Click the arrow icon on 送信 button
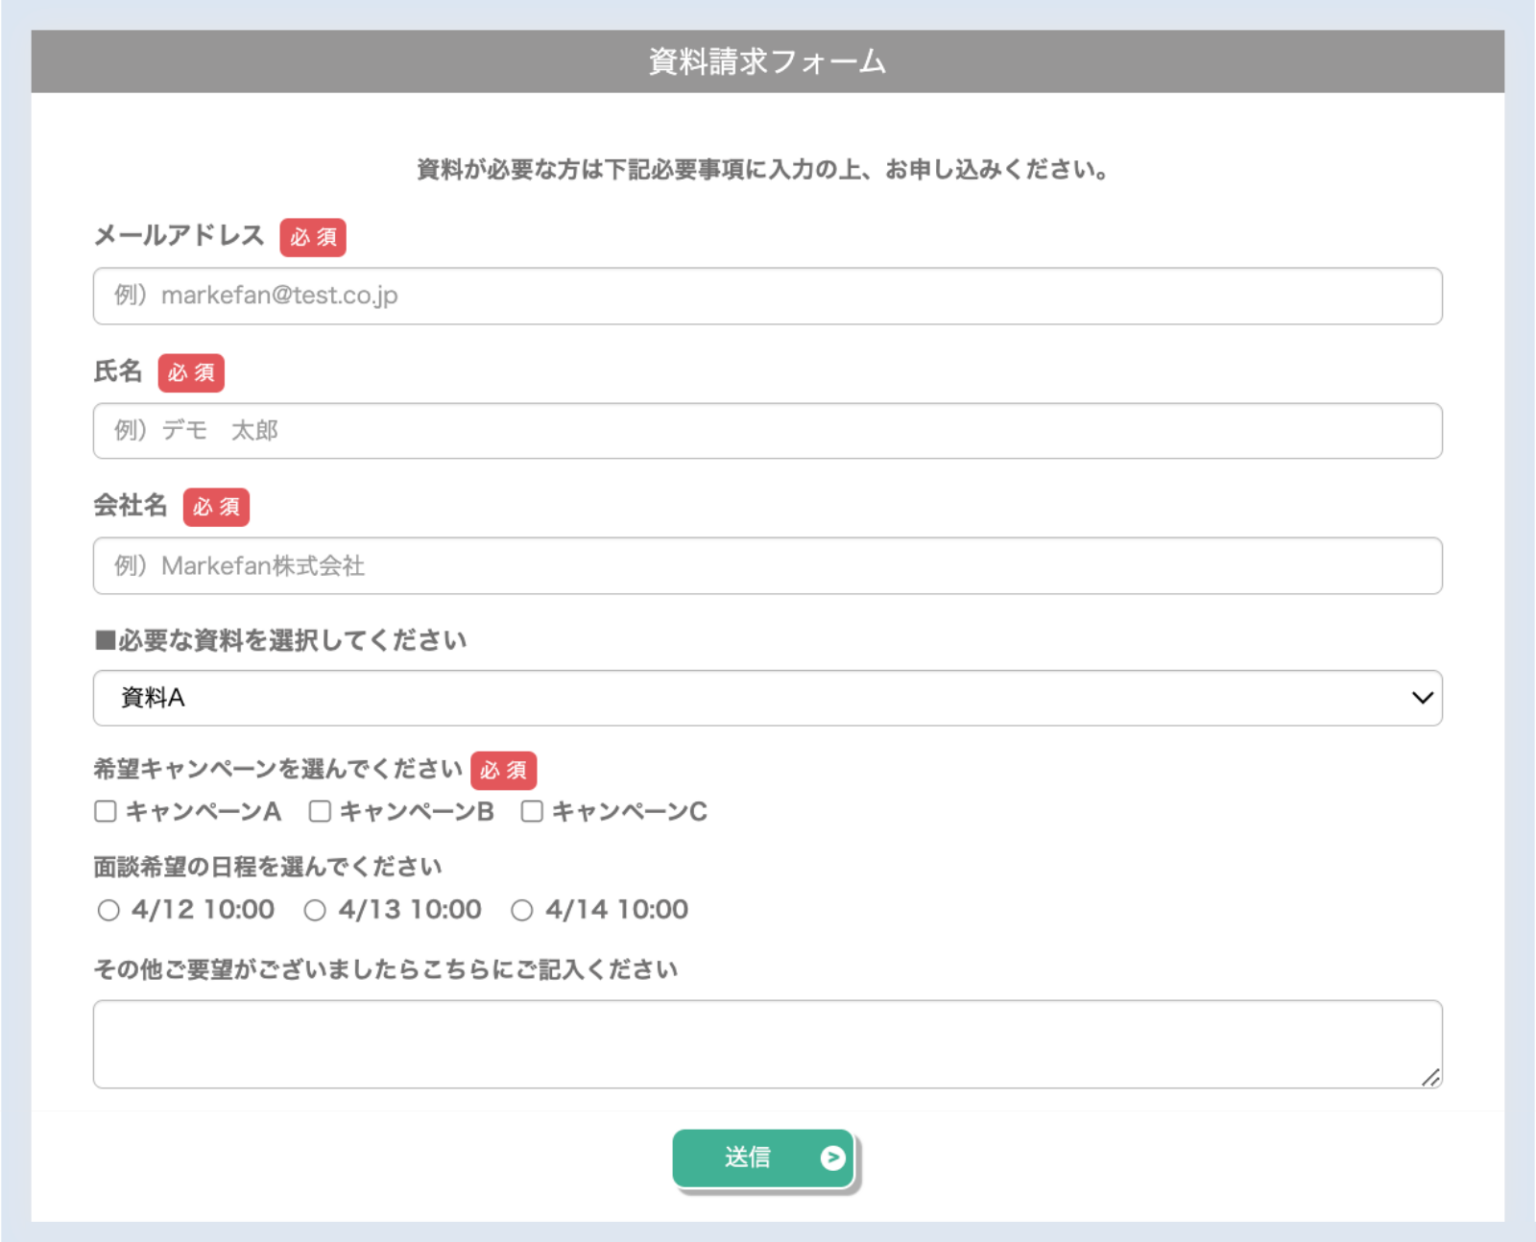 coord(832,1157)
